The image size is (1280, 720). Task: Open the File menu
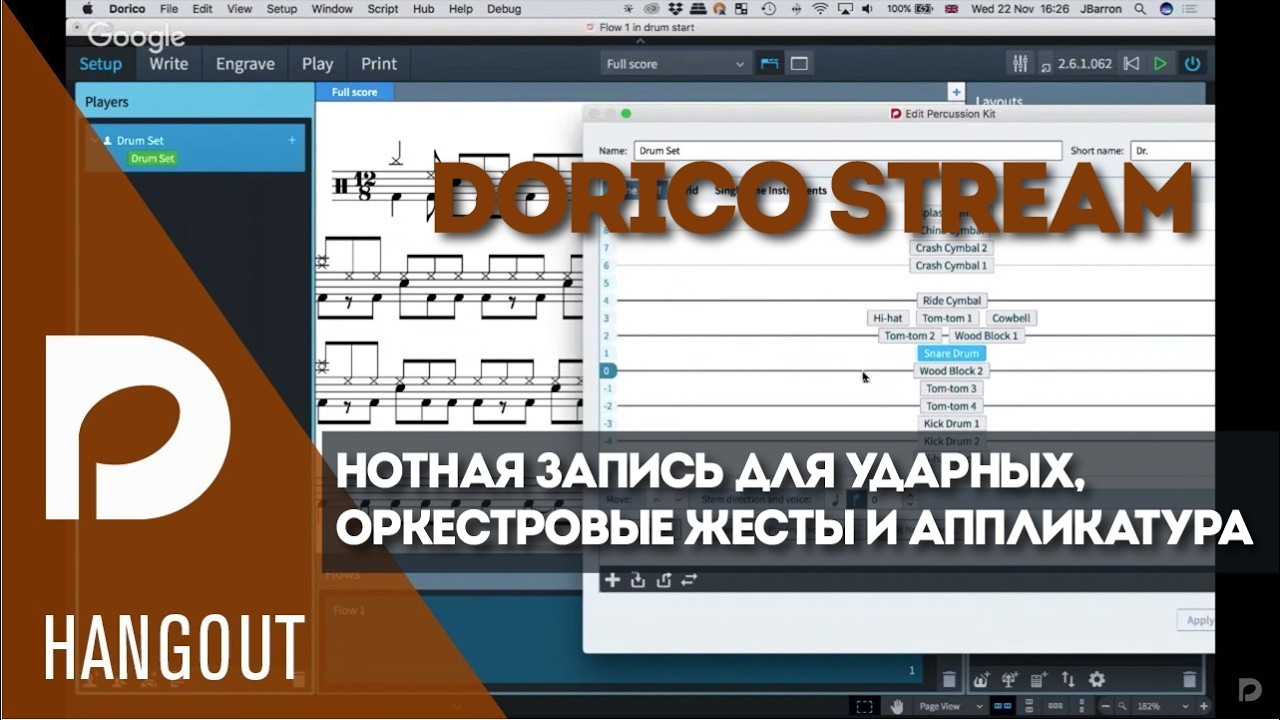pyautogui.click(x=169, y=9)
